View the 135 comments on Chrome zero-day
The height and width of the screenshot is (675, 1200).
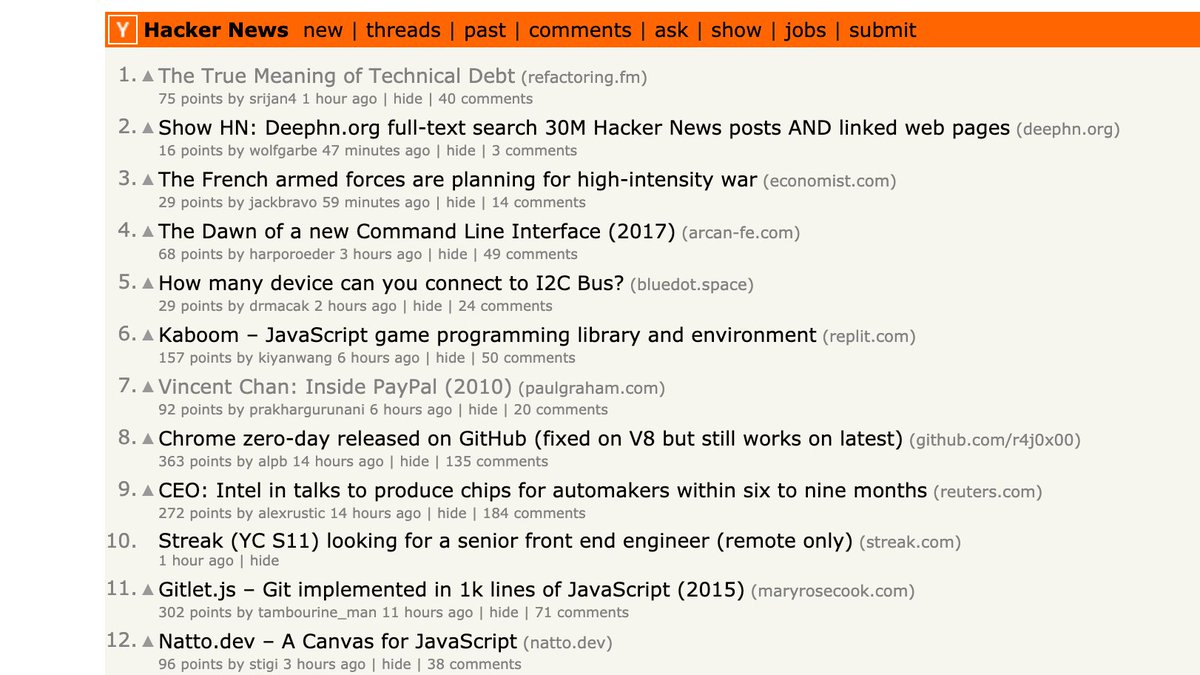497,462
